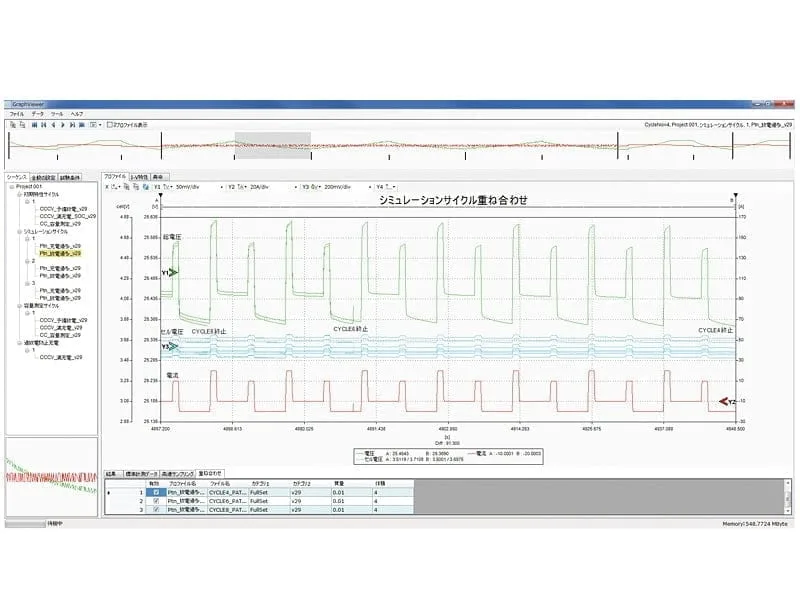Uncheck the enabled box in row 1
This screenshot has height=600, width=800.
156,492
